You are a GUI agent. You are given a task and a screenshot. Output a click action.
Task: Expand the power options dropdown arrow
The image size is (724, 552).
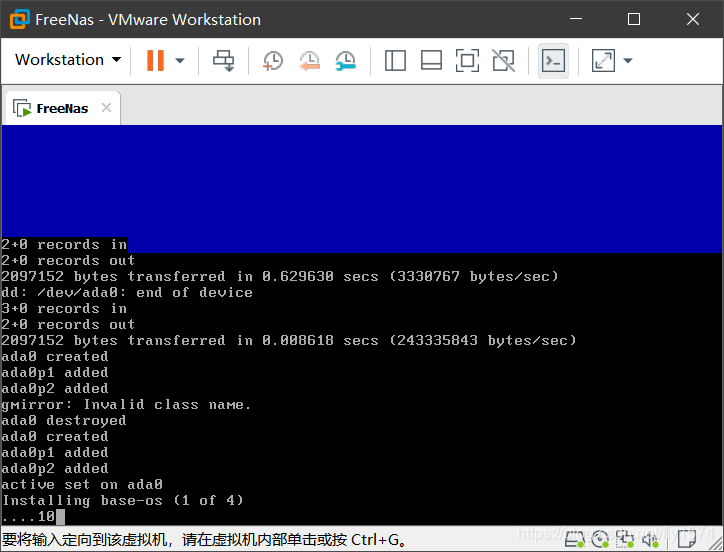pyautogui.click(x=180, y=61)
